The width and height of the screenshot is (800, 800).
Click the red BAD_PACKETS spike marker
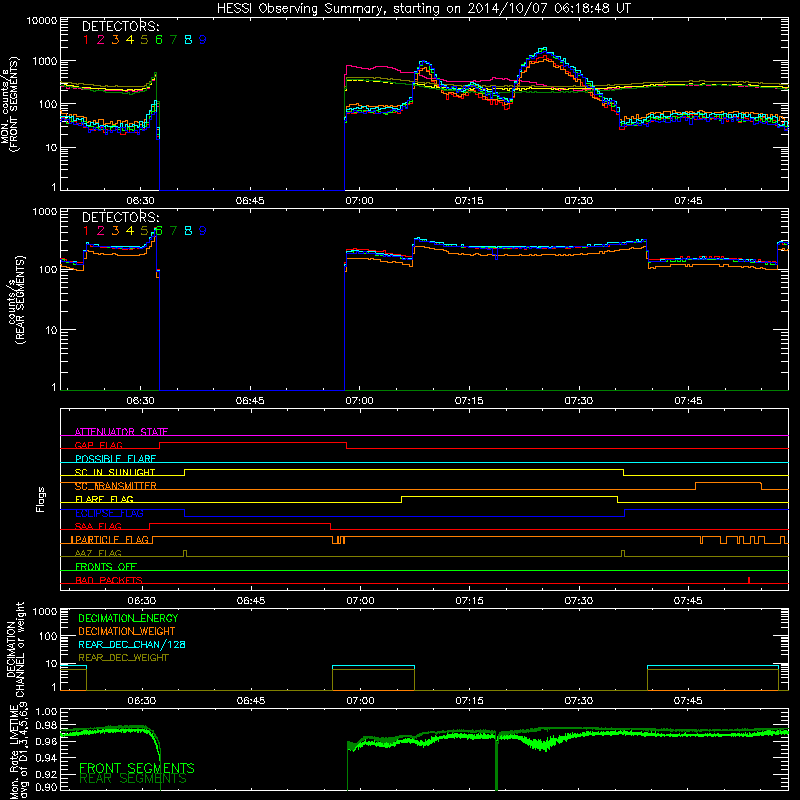[748, 580]
